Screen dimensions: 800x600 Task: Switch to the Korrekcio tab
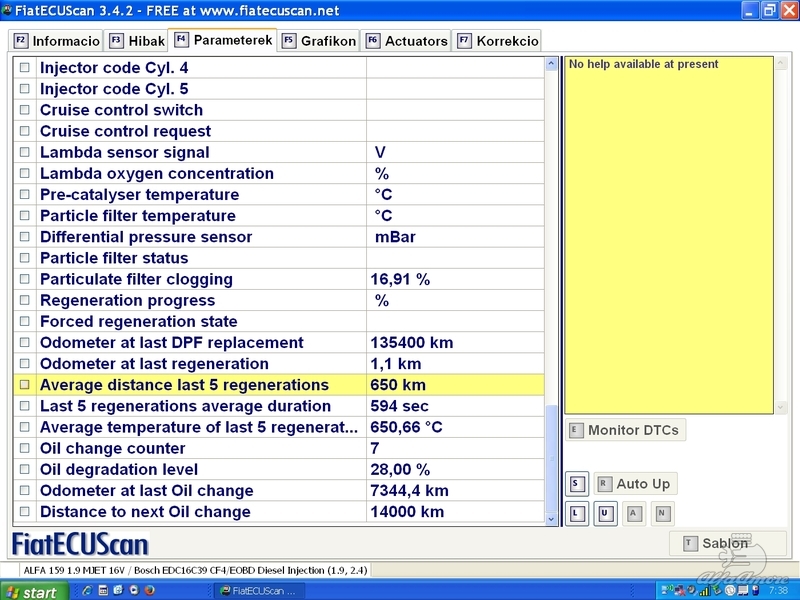point(497,41)
